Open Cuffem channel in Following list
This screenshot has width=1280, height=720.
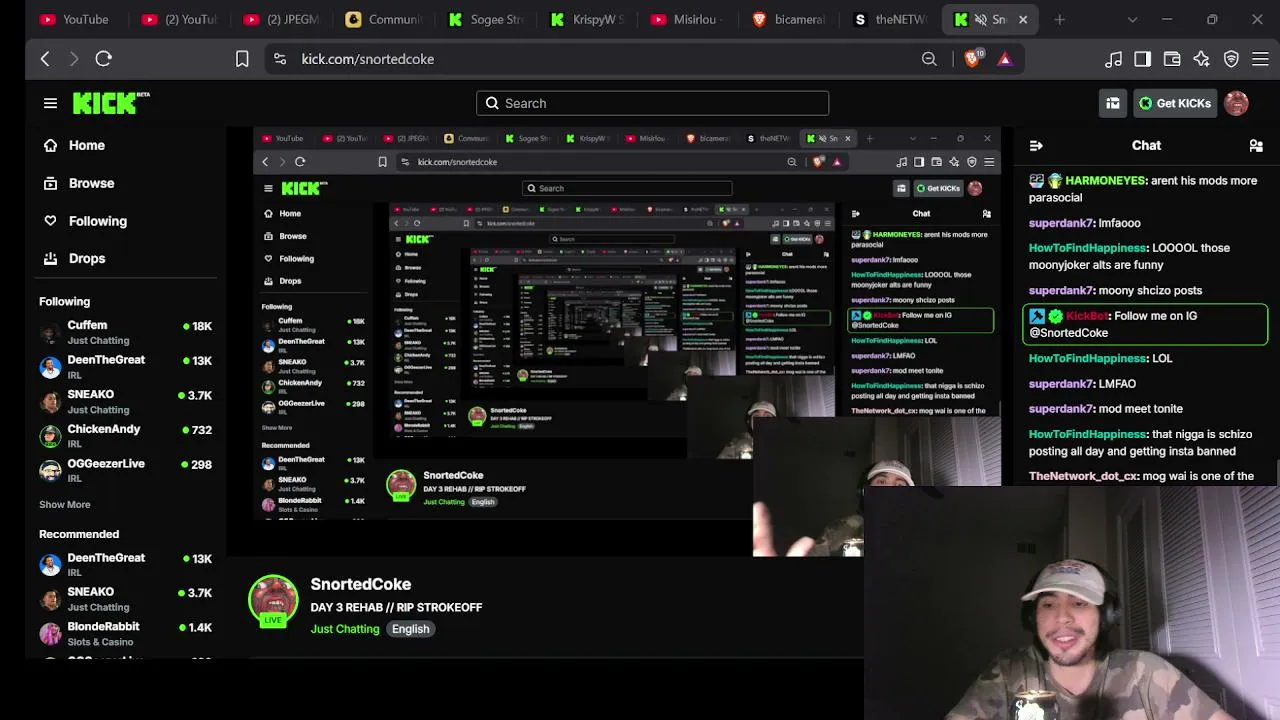click(x=125, y=333)
